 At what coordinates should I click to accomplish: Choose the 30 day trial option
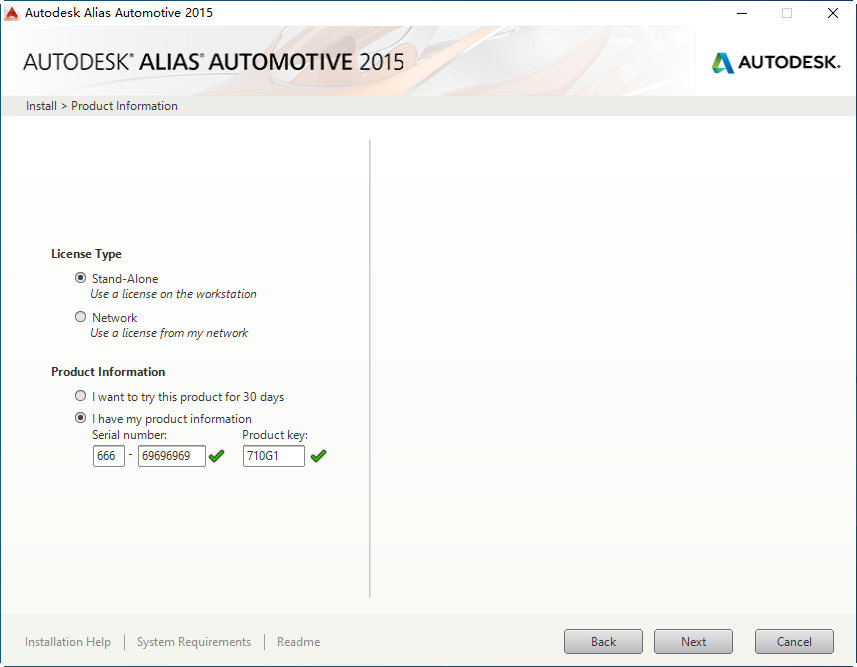pyautogui.click(x=80, y=395)
